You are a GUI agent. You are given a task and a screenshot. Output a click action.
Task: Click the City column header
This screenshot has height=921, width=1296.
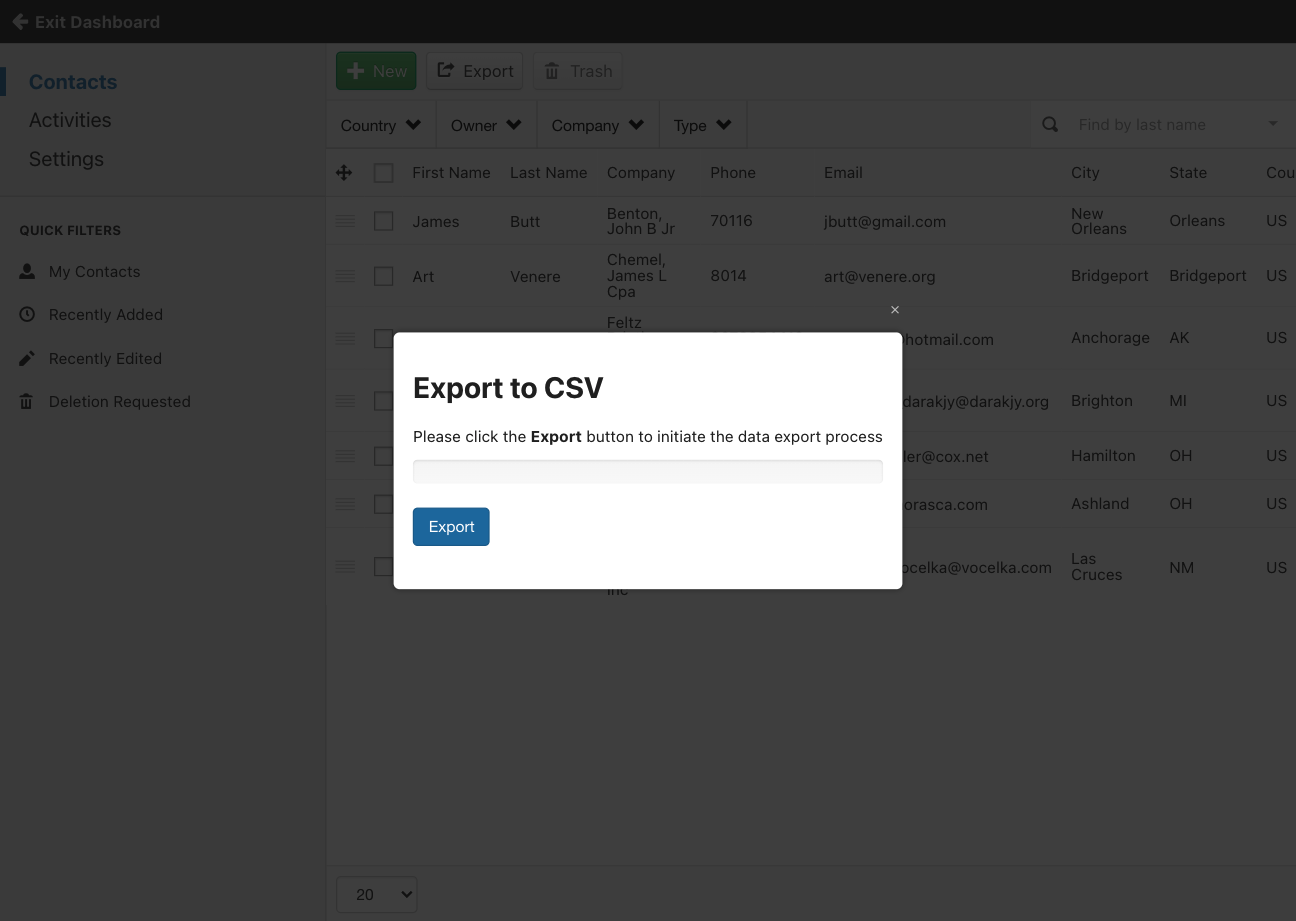(1085, 173)
